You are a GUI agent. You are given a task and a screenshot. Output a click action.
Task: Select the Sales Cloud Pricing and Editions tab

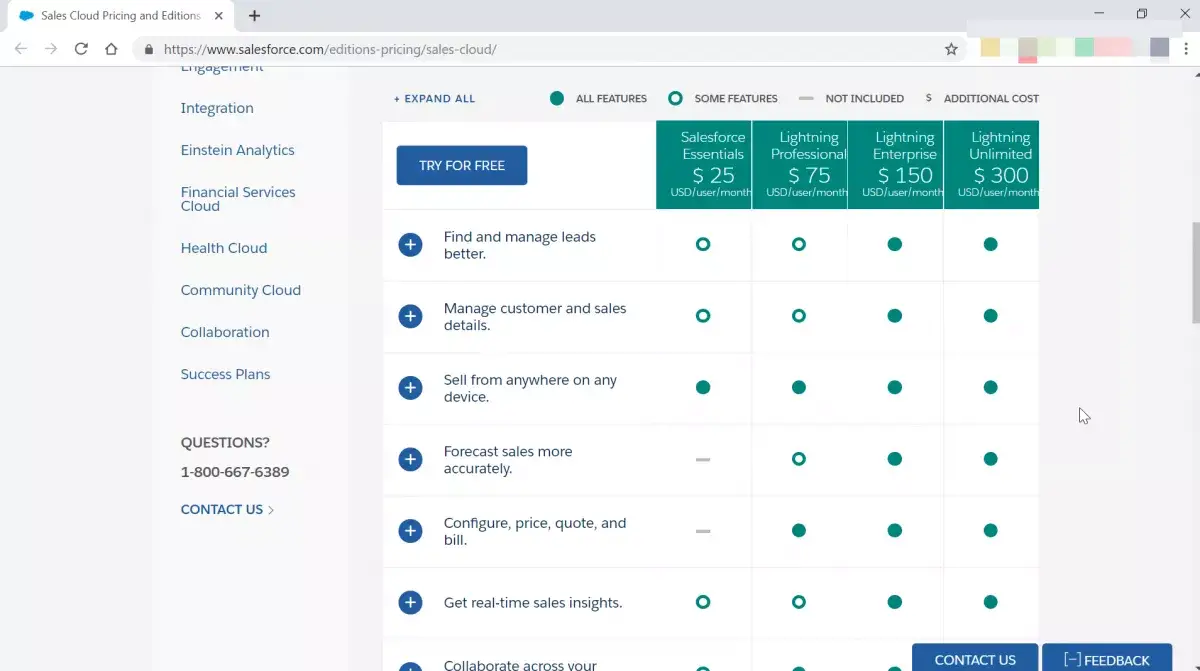(x=121, y=16)
